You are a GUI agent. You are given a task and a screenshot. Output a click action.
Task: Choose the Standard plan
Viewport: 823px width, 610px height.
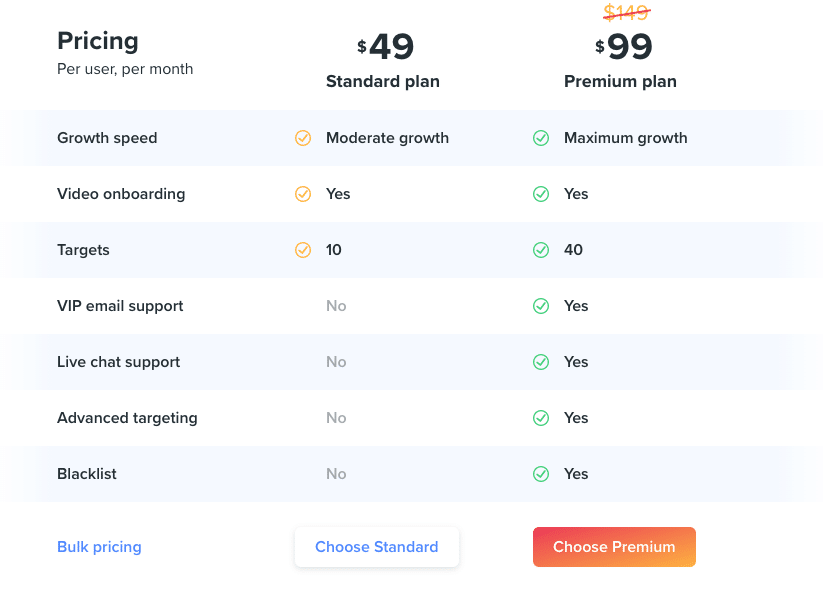[x=377, y=547]
